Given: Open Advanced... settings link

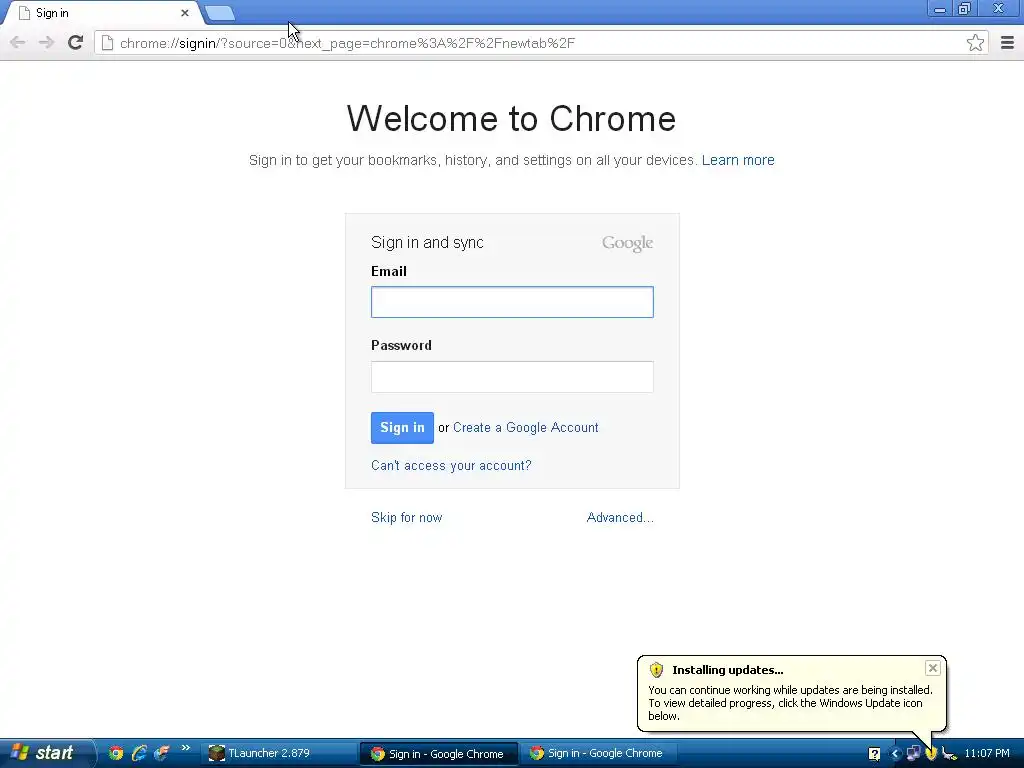Looking at the screenshot, I should pyautogui.click(x=620, y=517).
